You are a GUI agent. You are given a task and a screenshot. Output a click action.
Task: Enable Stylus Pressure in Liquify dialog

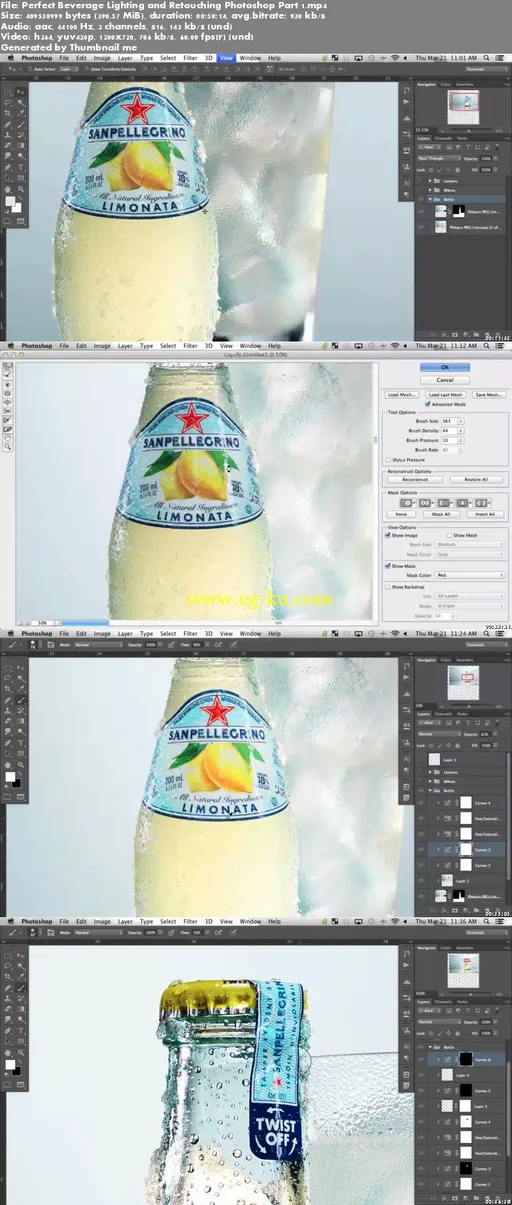[x=388, y=460]
